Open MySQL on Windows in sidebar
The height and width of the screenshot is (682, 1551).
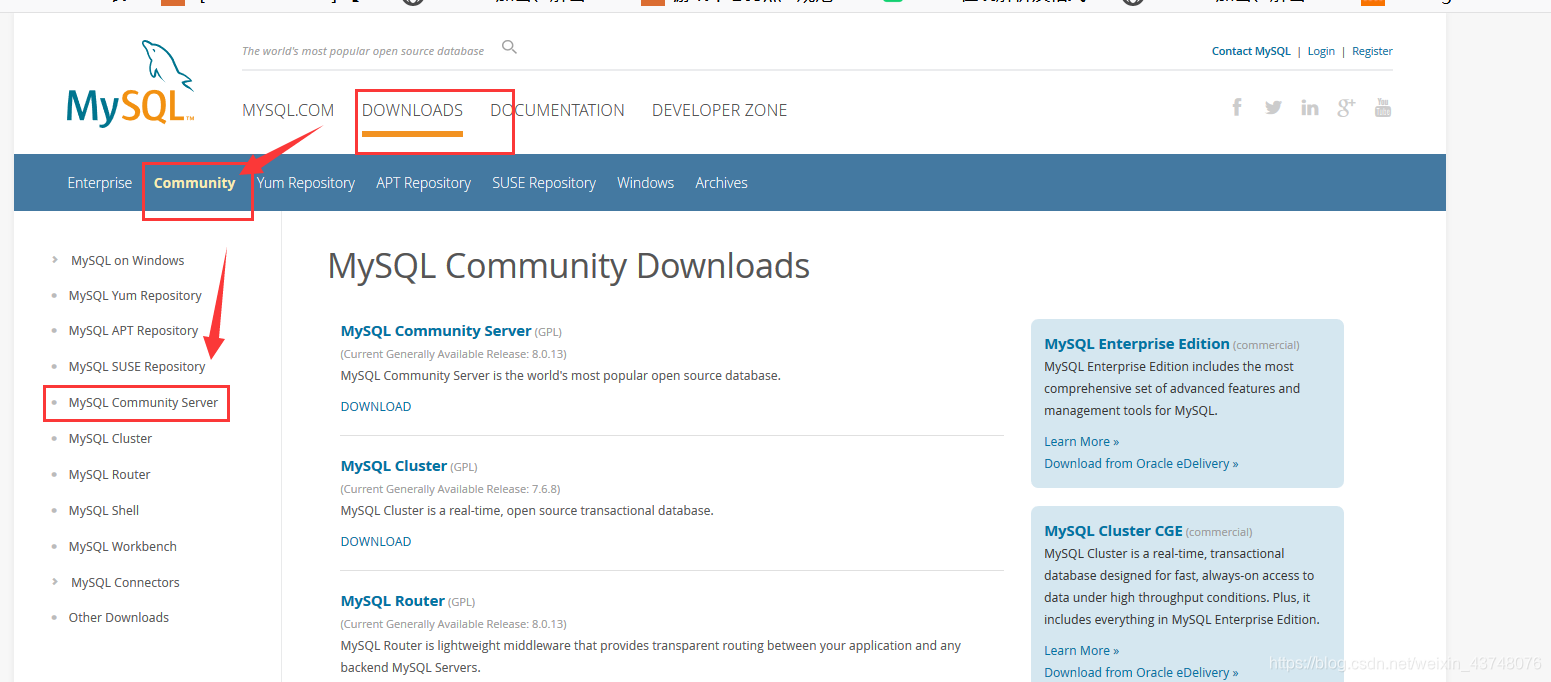[128, 260]
